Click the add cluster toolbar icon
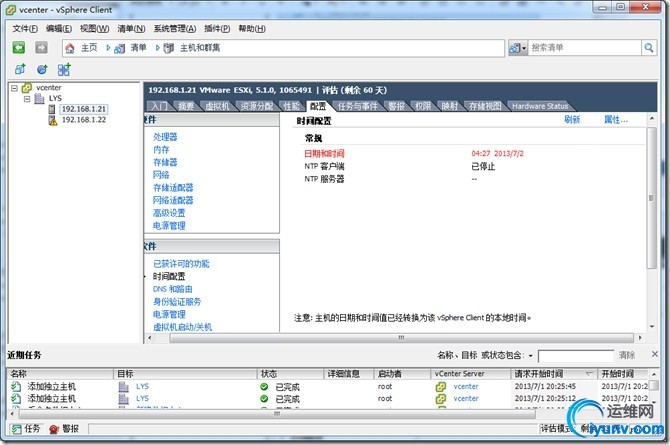The width and height of the screenshot is (670, 445). click(x=64, y=69)
